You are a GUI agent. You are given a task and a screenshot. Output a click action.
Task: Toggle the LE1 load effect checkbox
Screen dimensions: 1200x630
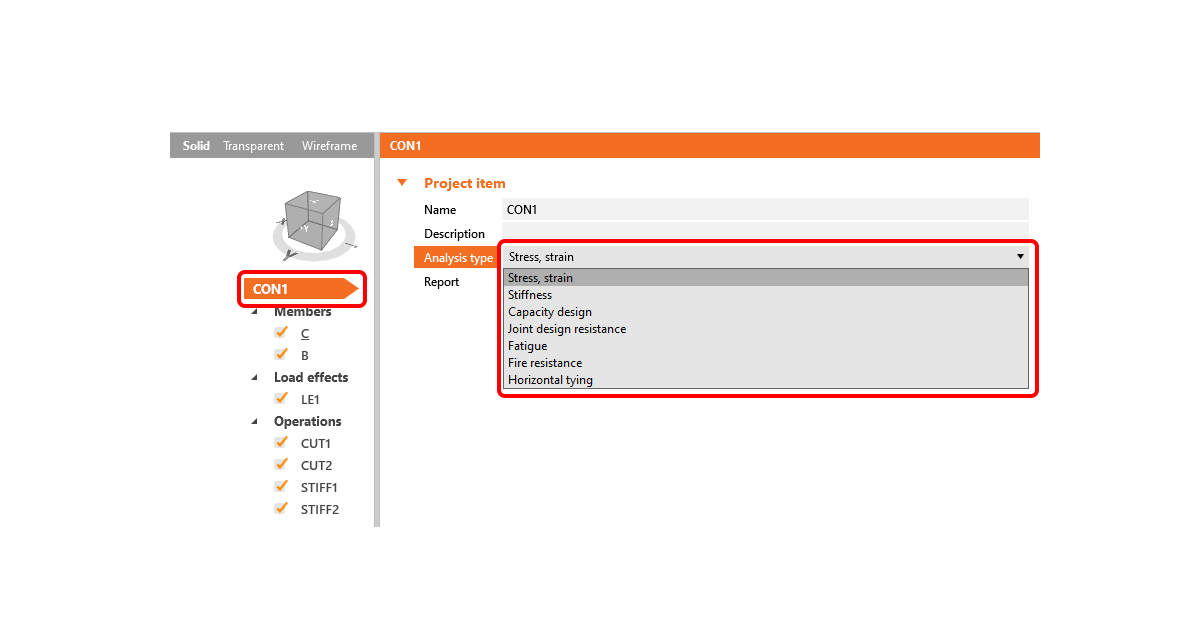[281, 398]
